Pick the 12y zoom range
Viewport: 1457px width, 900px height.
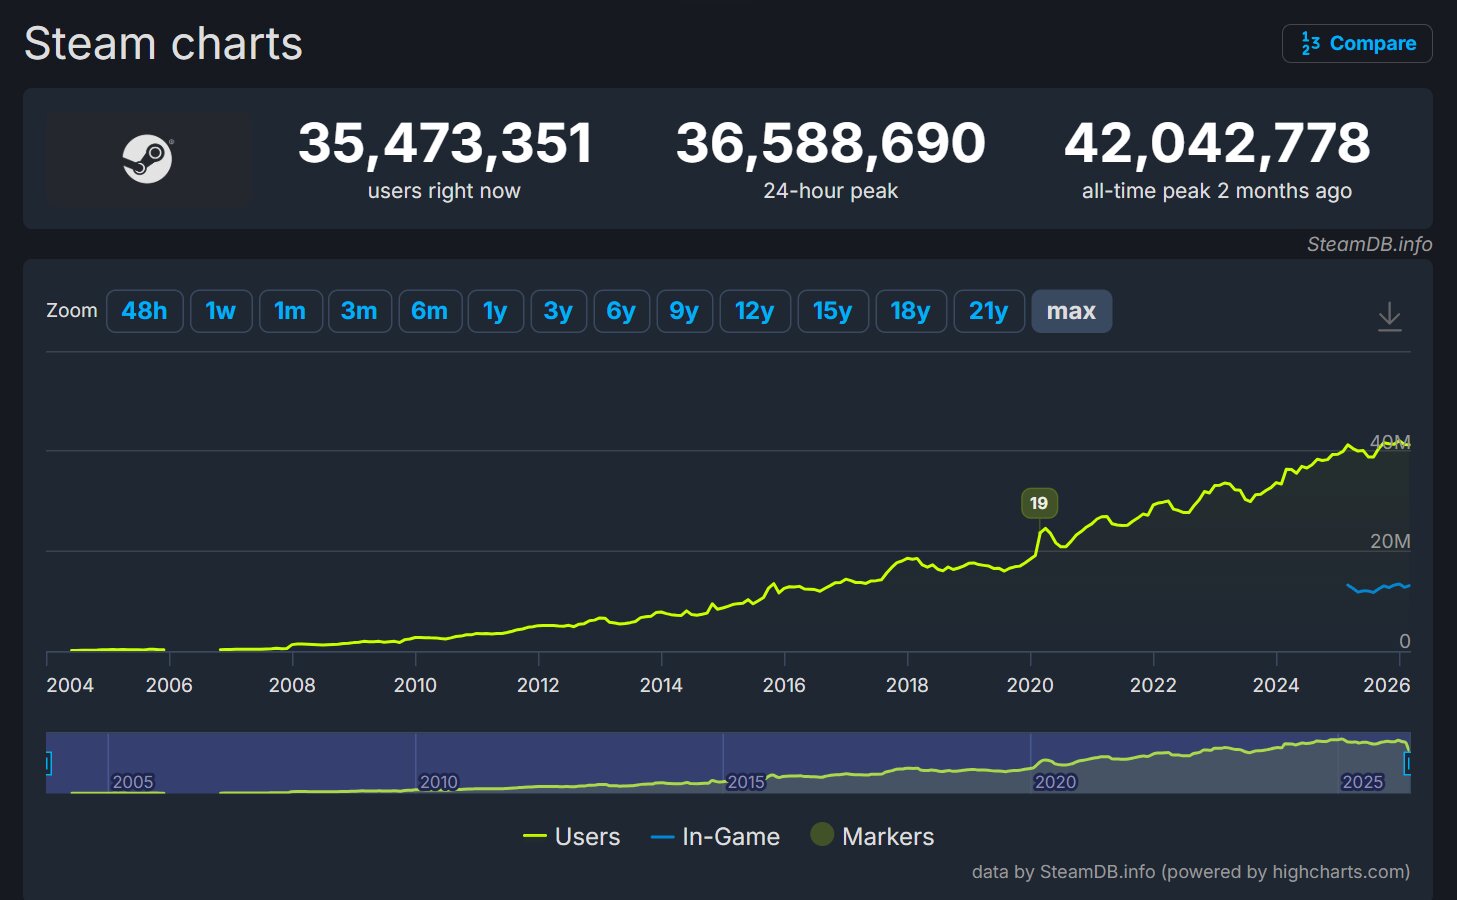754,311
